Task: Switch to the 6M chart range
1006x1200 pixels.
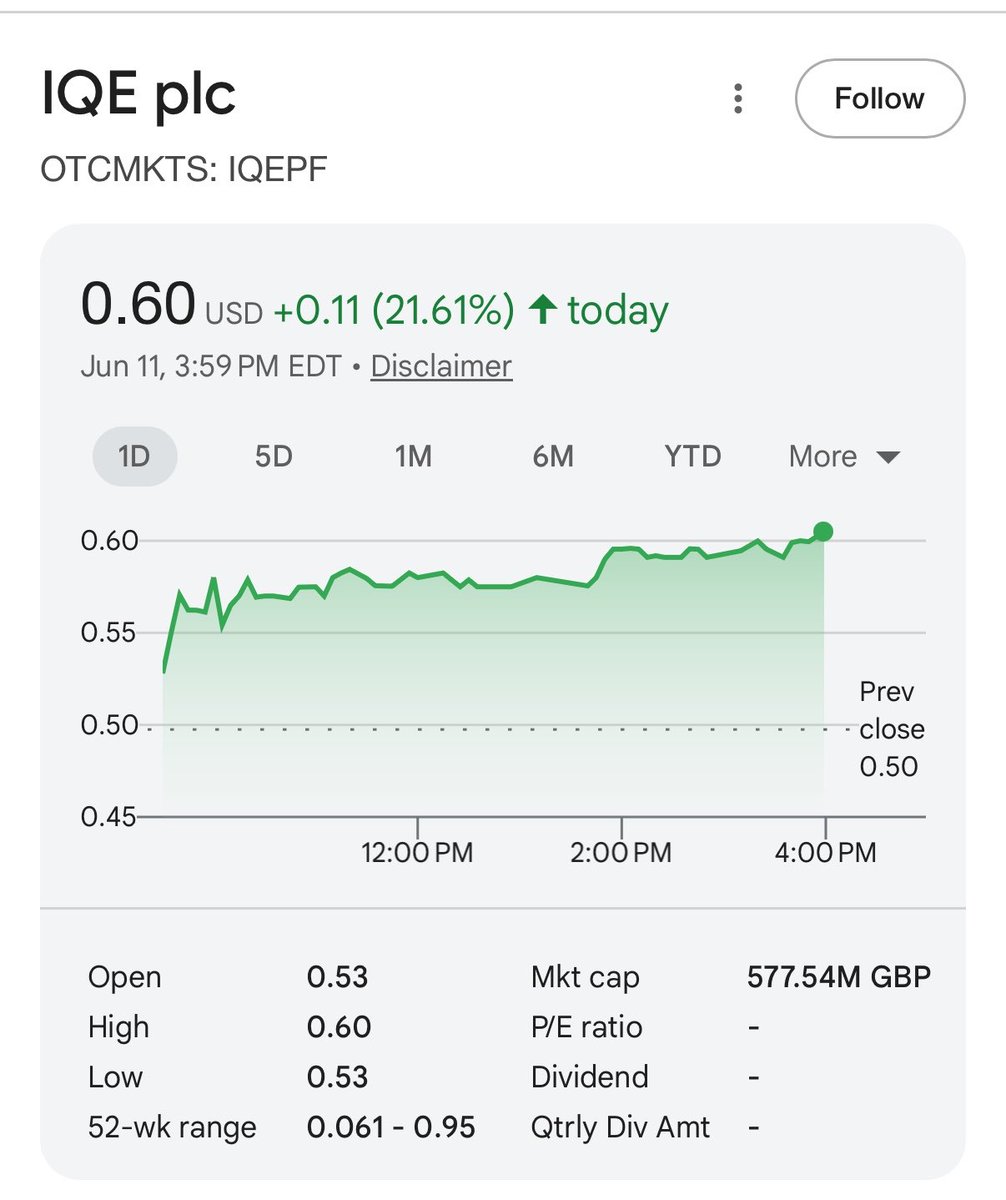Action: 553,456
